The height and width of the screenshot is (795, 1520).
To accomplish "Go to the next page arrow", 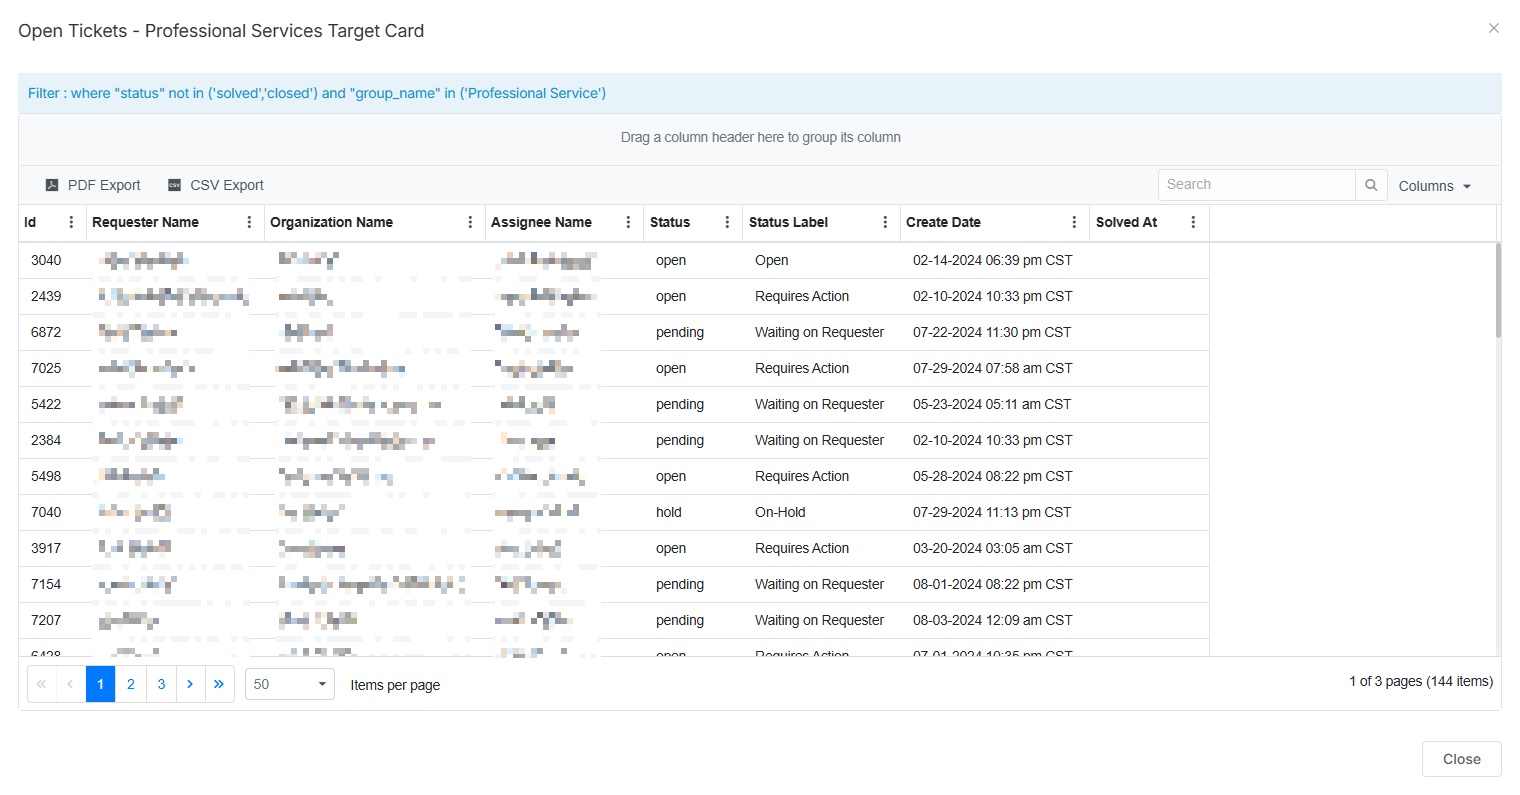I will point(190,684).
